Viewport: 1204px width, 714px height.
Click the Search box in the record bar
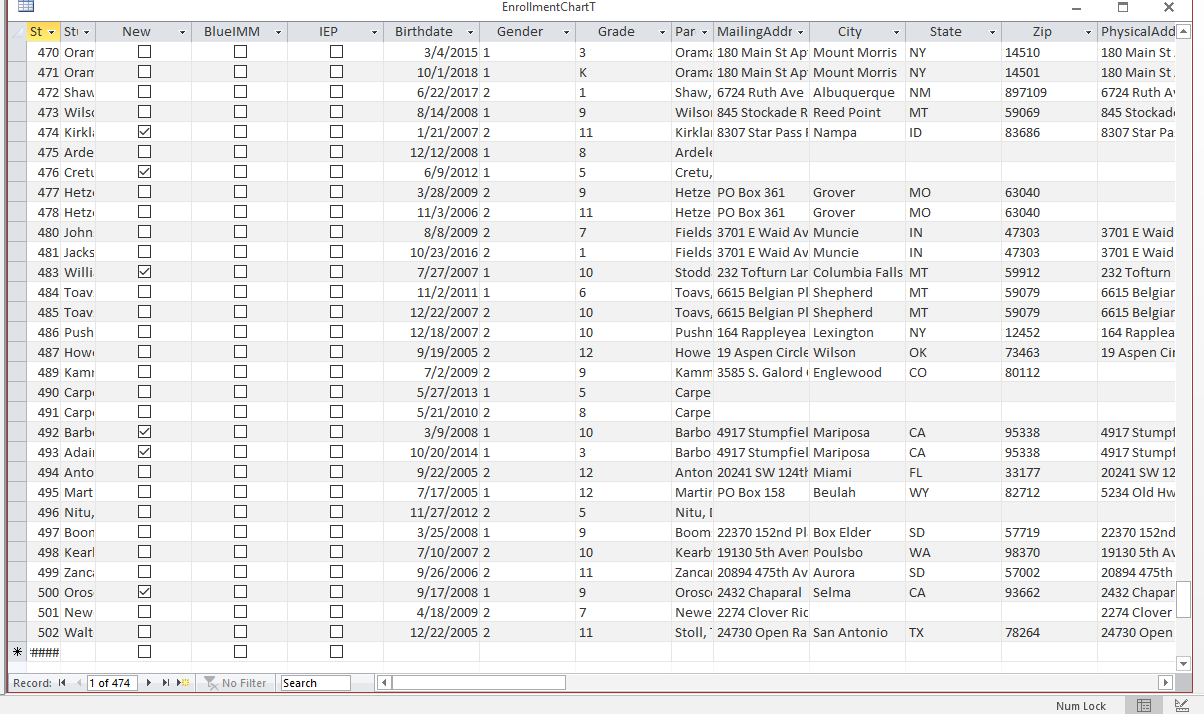tap(315, 683)
